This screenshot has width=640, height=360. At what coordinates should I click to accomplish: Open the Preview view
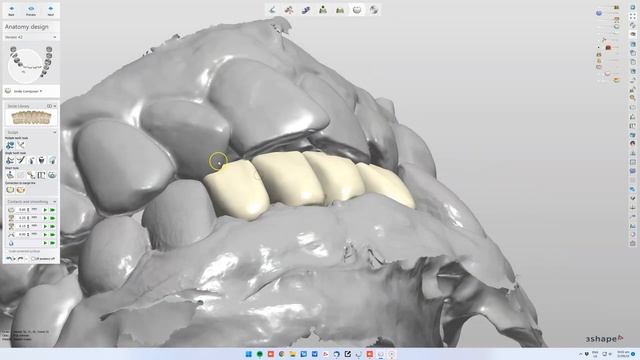click(x=31, y=10)
